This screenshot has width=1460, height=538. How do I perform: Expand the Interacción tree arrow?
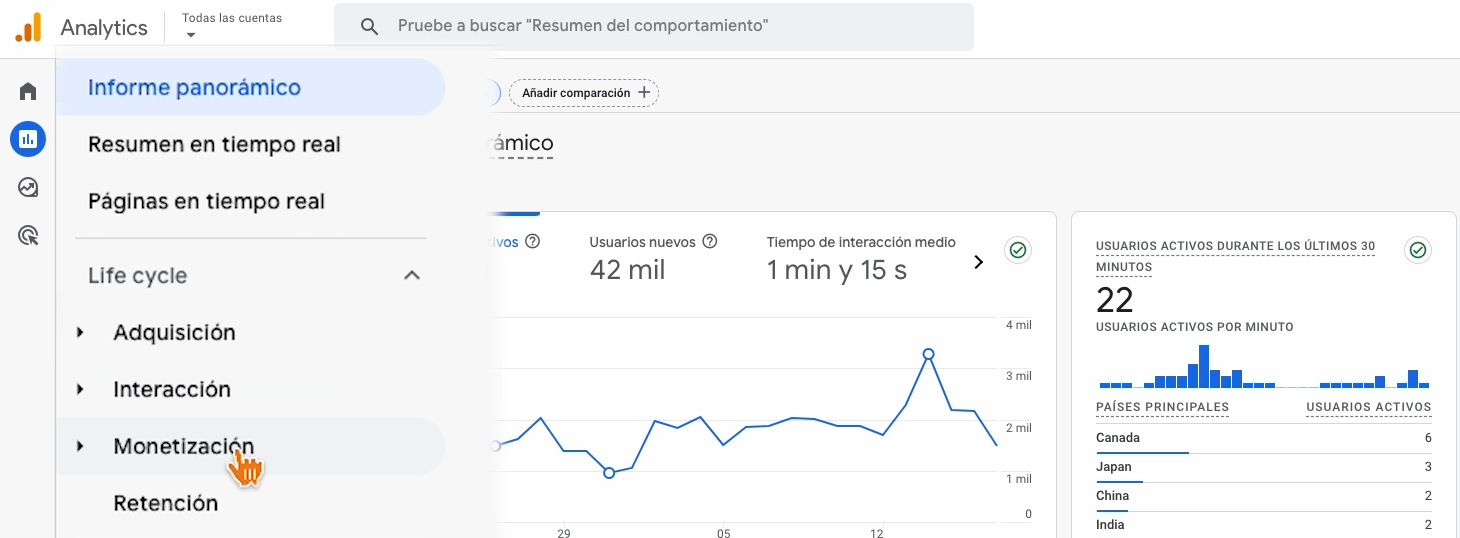coord(80,390)
